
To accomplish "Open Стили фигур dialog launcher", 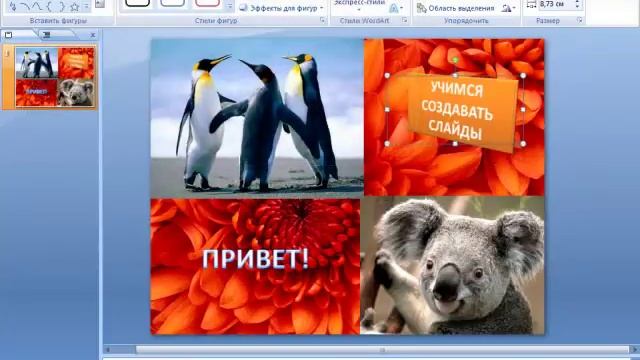I will click(322, 20).
